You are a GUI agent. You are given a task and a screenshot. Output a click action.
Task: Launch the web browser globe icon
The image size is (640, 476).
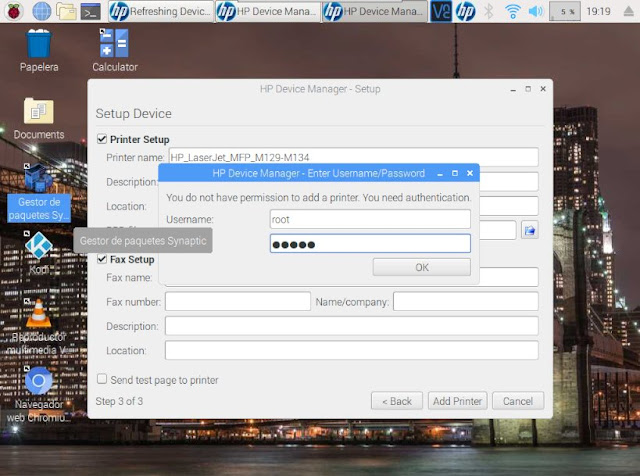(x=42, y=11)
